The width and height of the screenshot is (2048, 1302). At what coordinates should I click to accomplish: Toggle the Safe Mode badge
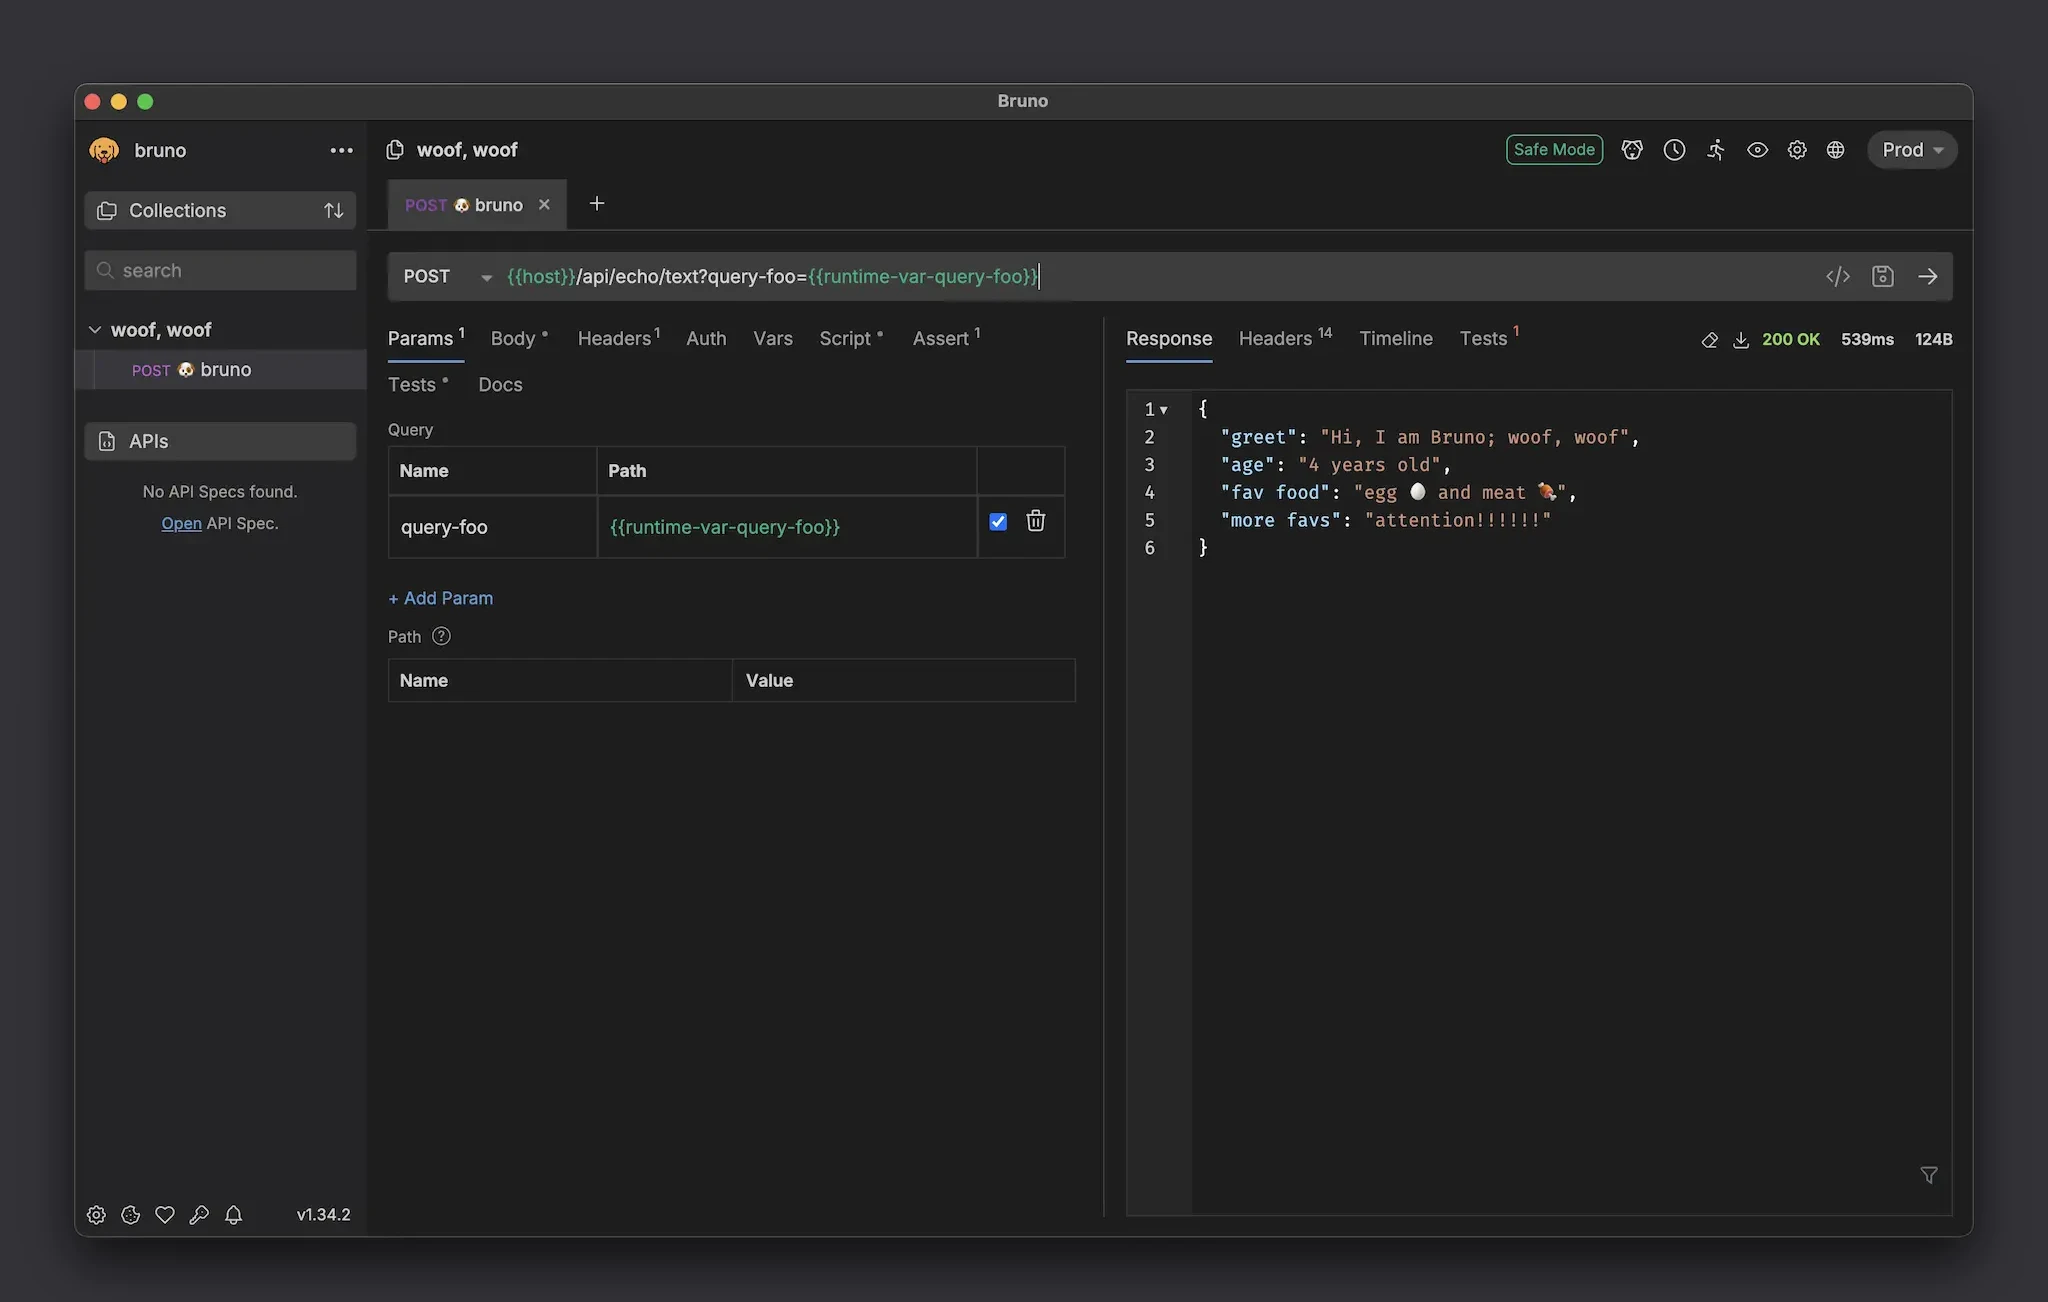click(1554, 150)
